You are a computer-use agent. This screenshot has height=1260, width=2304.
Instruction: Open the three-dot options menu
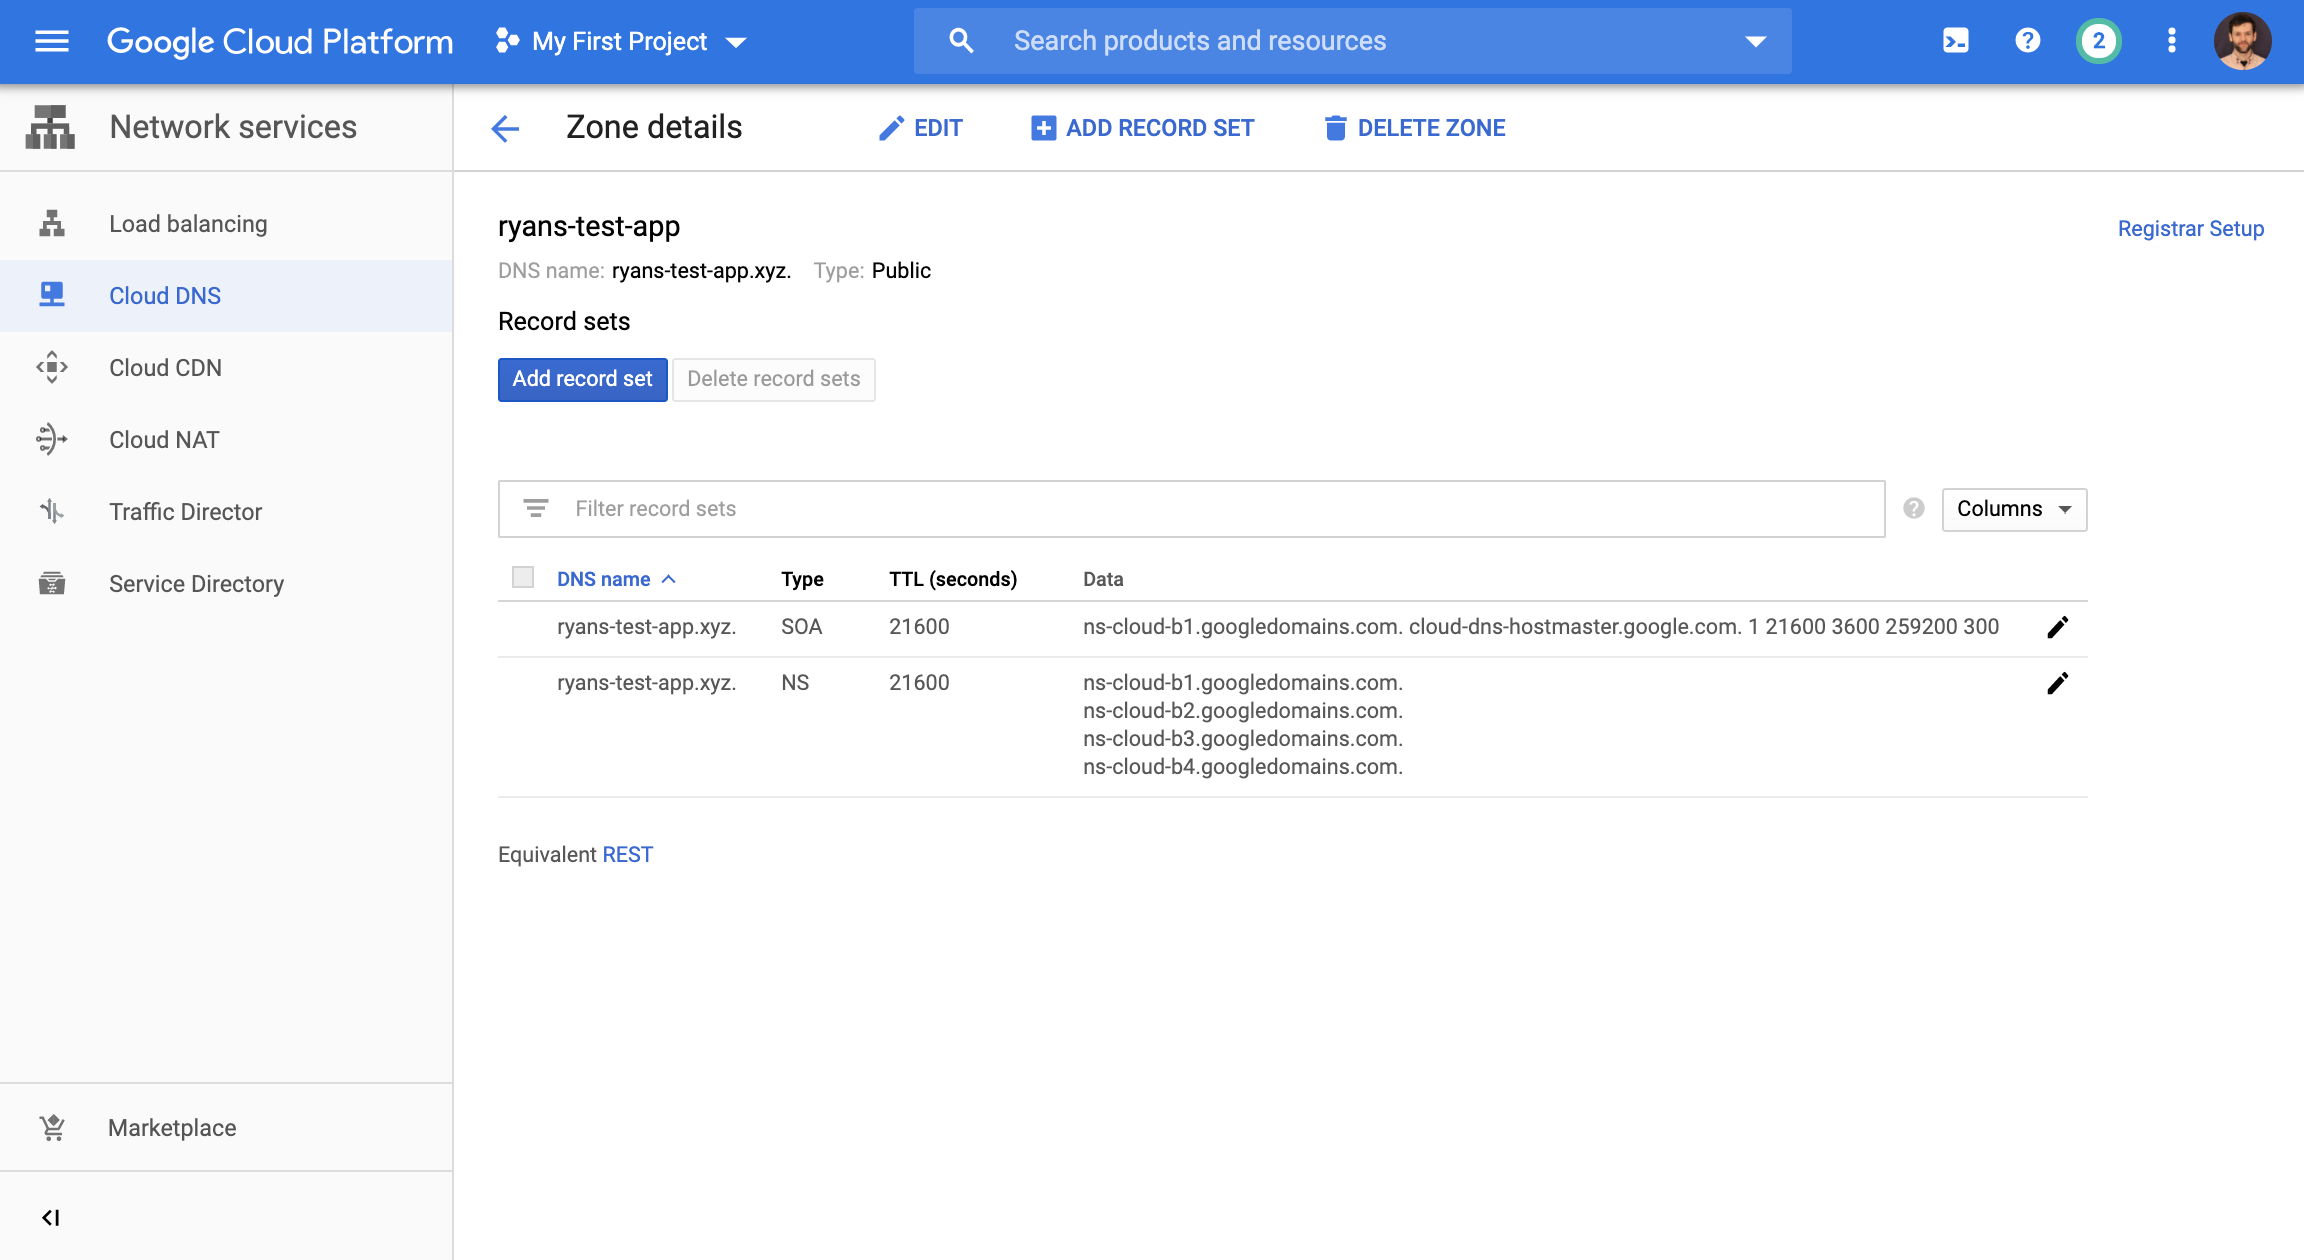pyautogui.click(x=2170, y=41)
